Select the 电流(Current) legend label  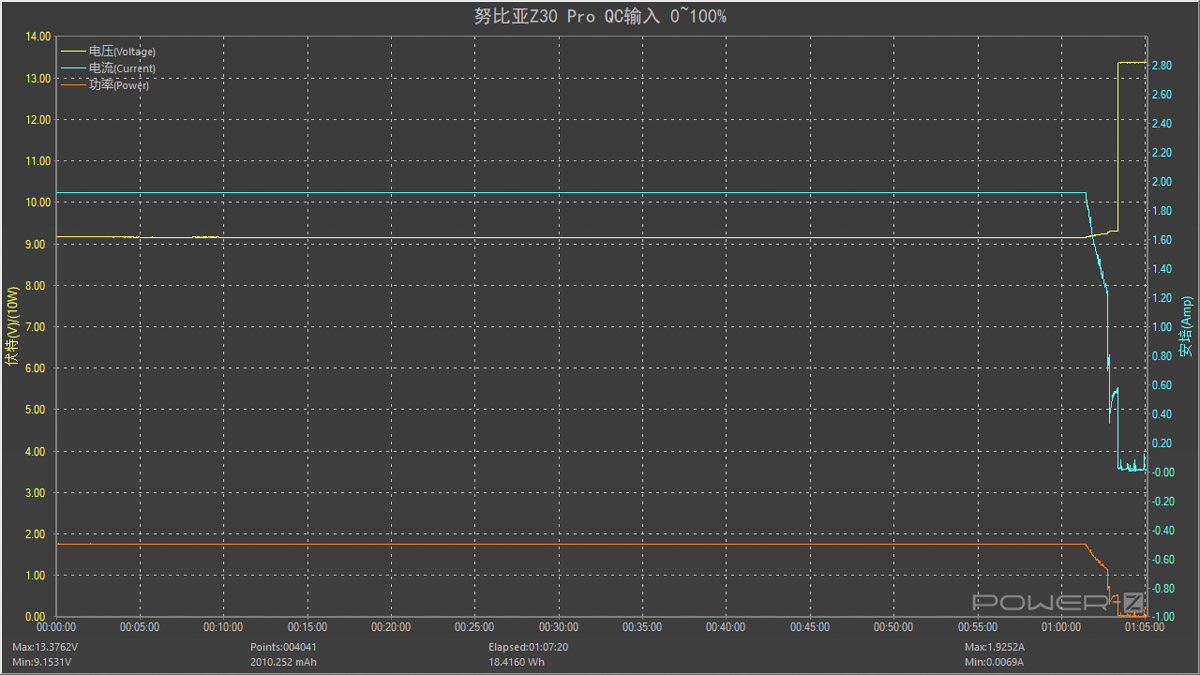pyautogui.click(x=122, y=68)
